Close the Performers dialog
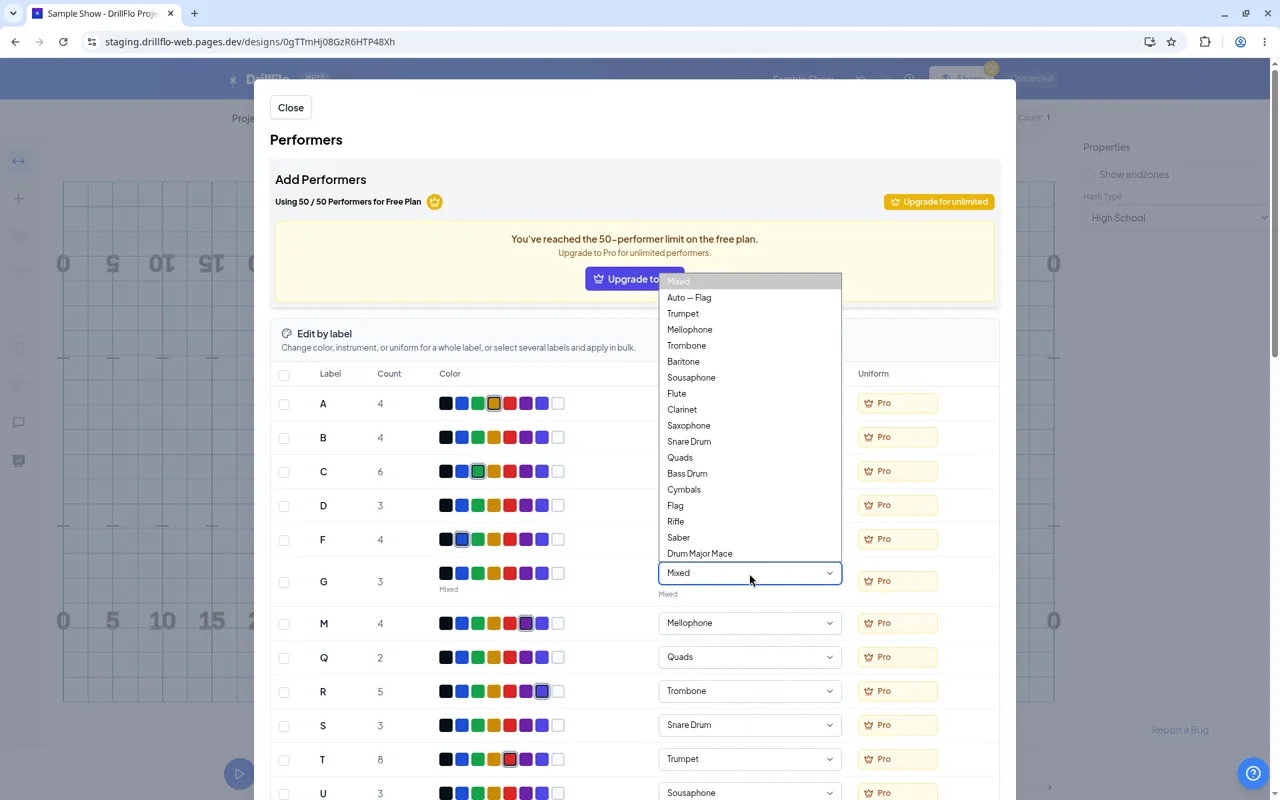Viewport: 1280px width, 800px height. point(291,108)
